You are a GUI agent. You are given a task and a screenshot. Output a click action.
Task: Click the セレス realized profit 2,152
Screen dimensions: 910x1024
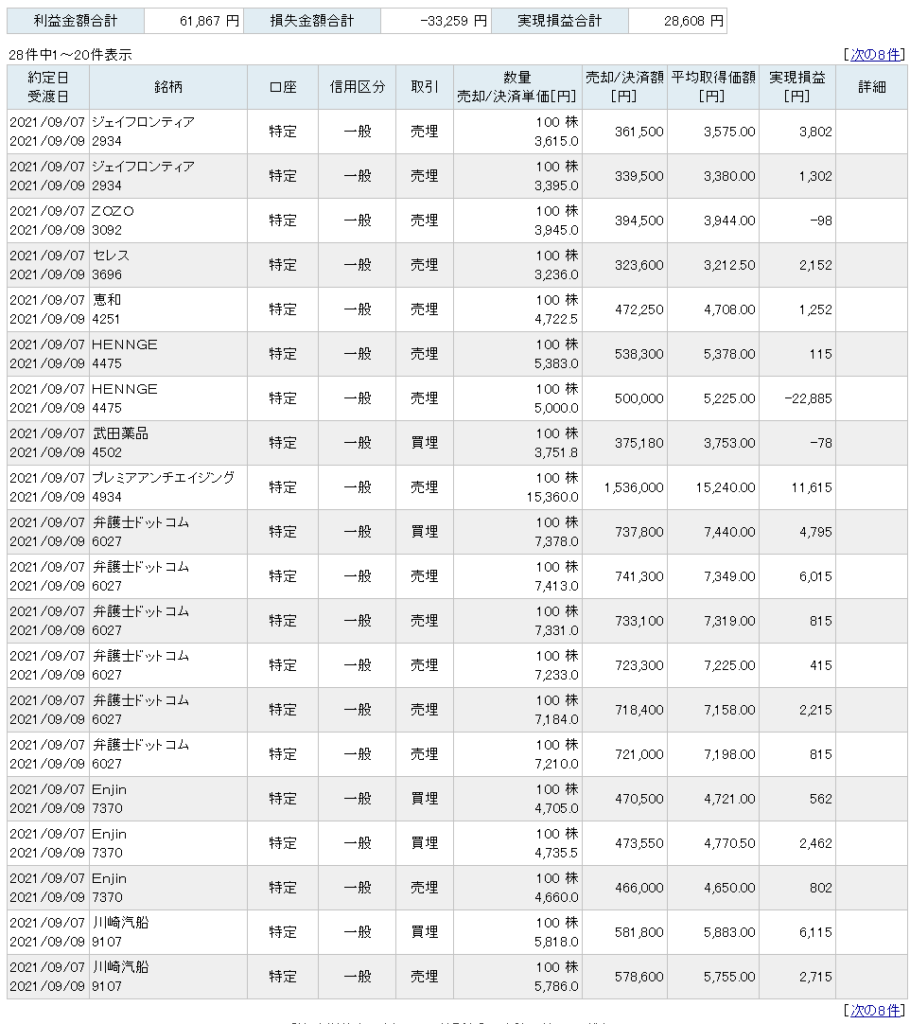815,265
